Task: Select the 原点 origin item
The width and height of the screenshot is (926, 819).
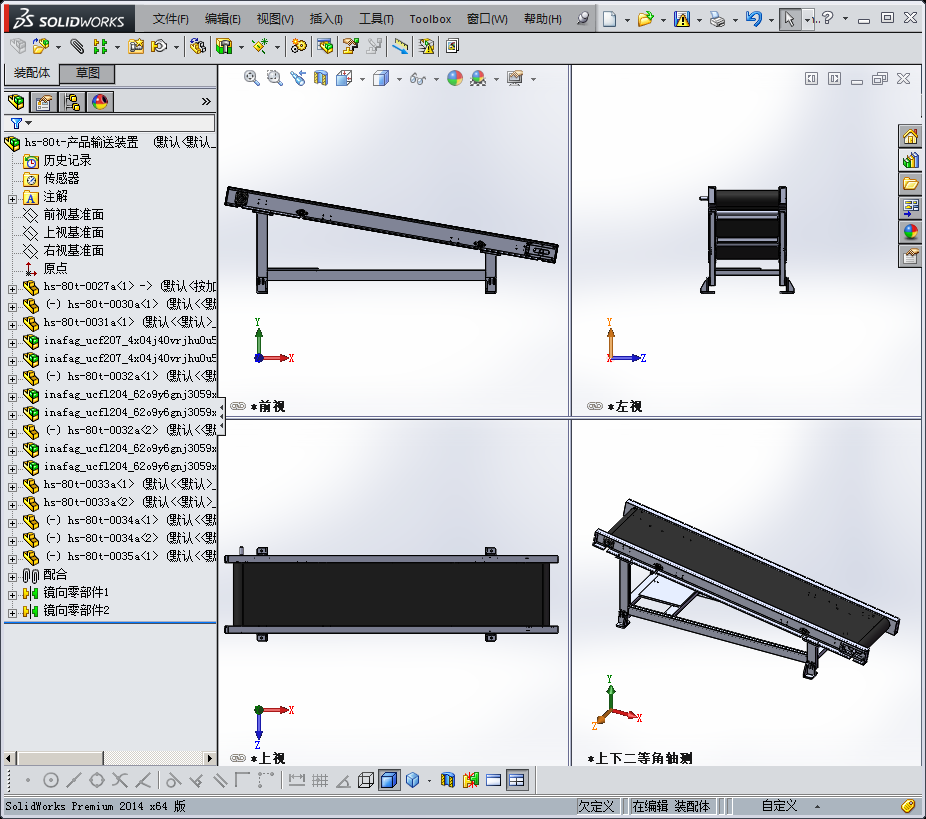Action: coord(56,269)
